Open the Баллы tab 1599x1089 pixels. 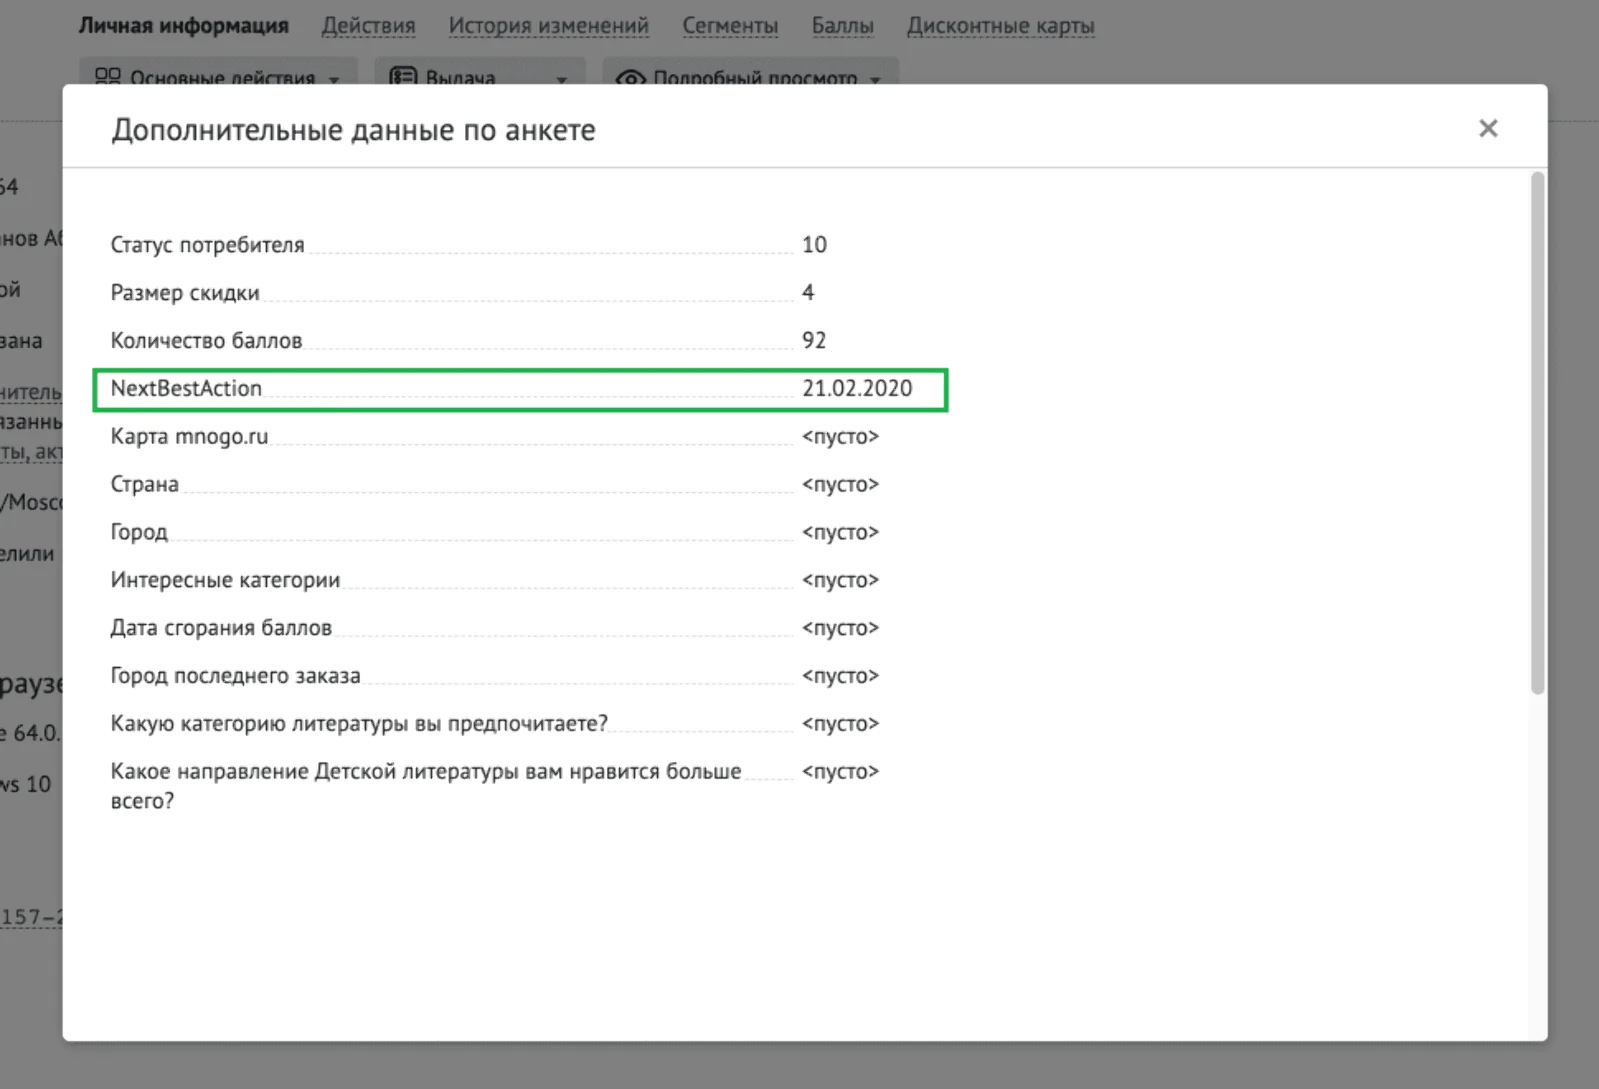(842, 26)
